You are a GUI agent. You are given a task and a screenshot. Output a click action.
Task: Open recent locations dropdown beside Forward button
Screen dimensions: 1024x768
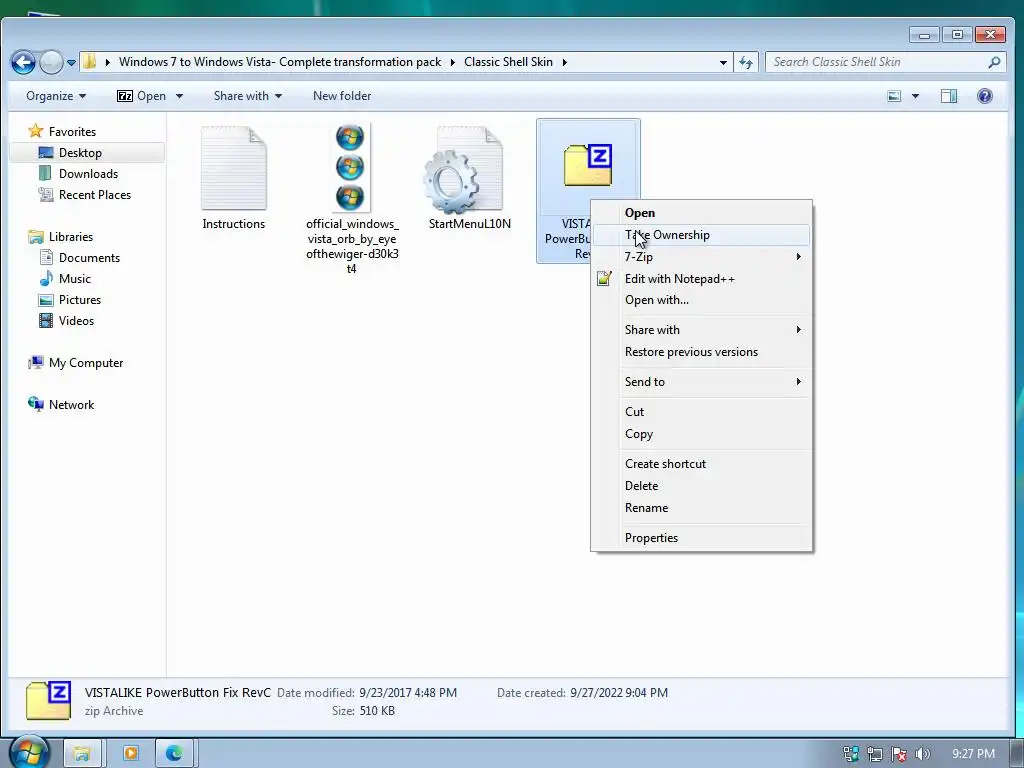pyautogui.click(x=71, y=63)
